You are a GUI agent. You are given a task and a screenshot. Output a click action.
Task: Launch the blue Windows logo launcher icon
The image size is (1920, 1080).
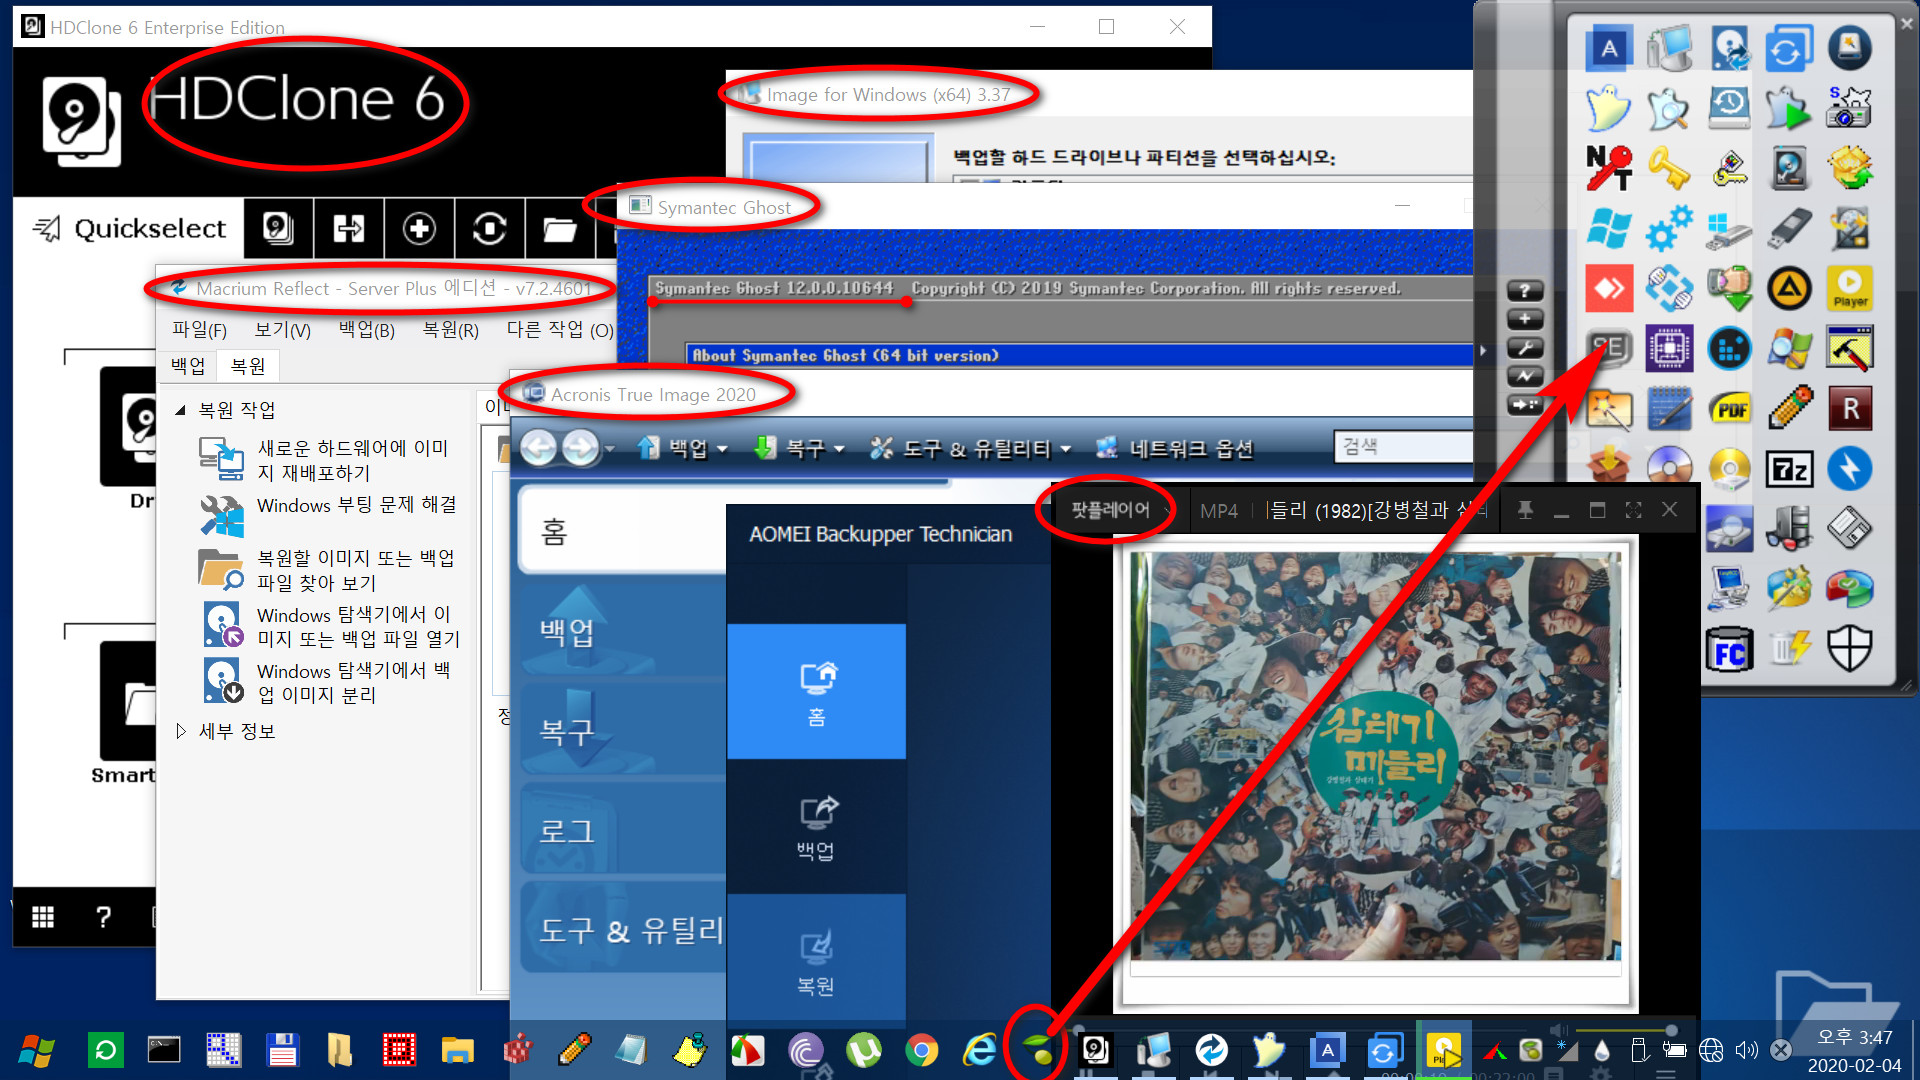pyautogui.click(x=1609, y=229)
